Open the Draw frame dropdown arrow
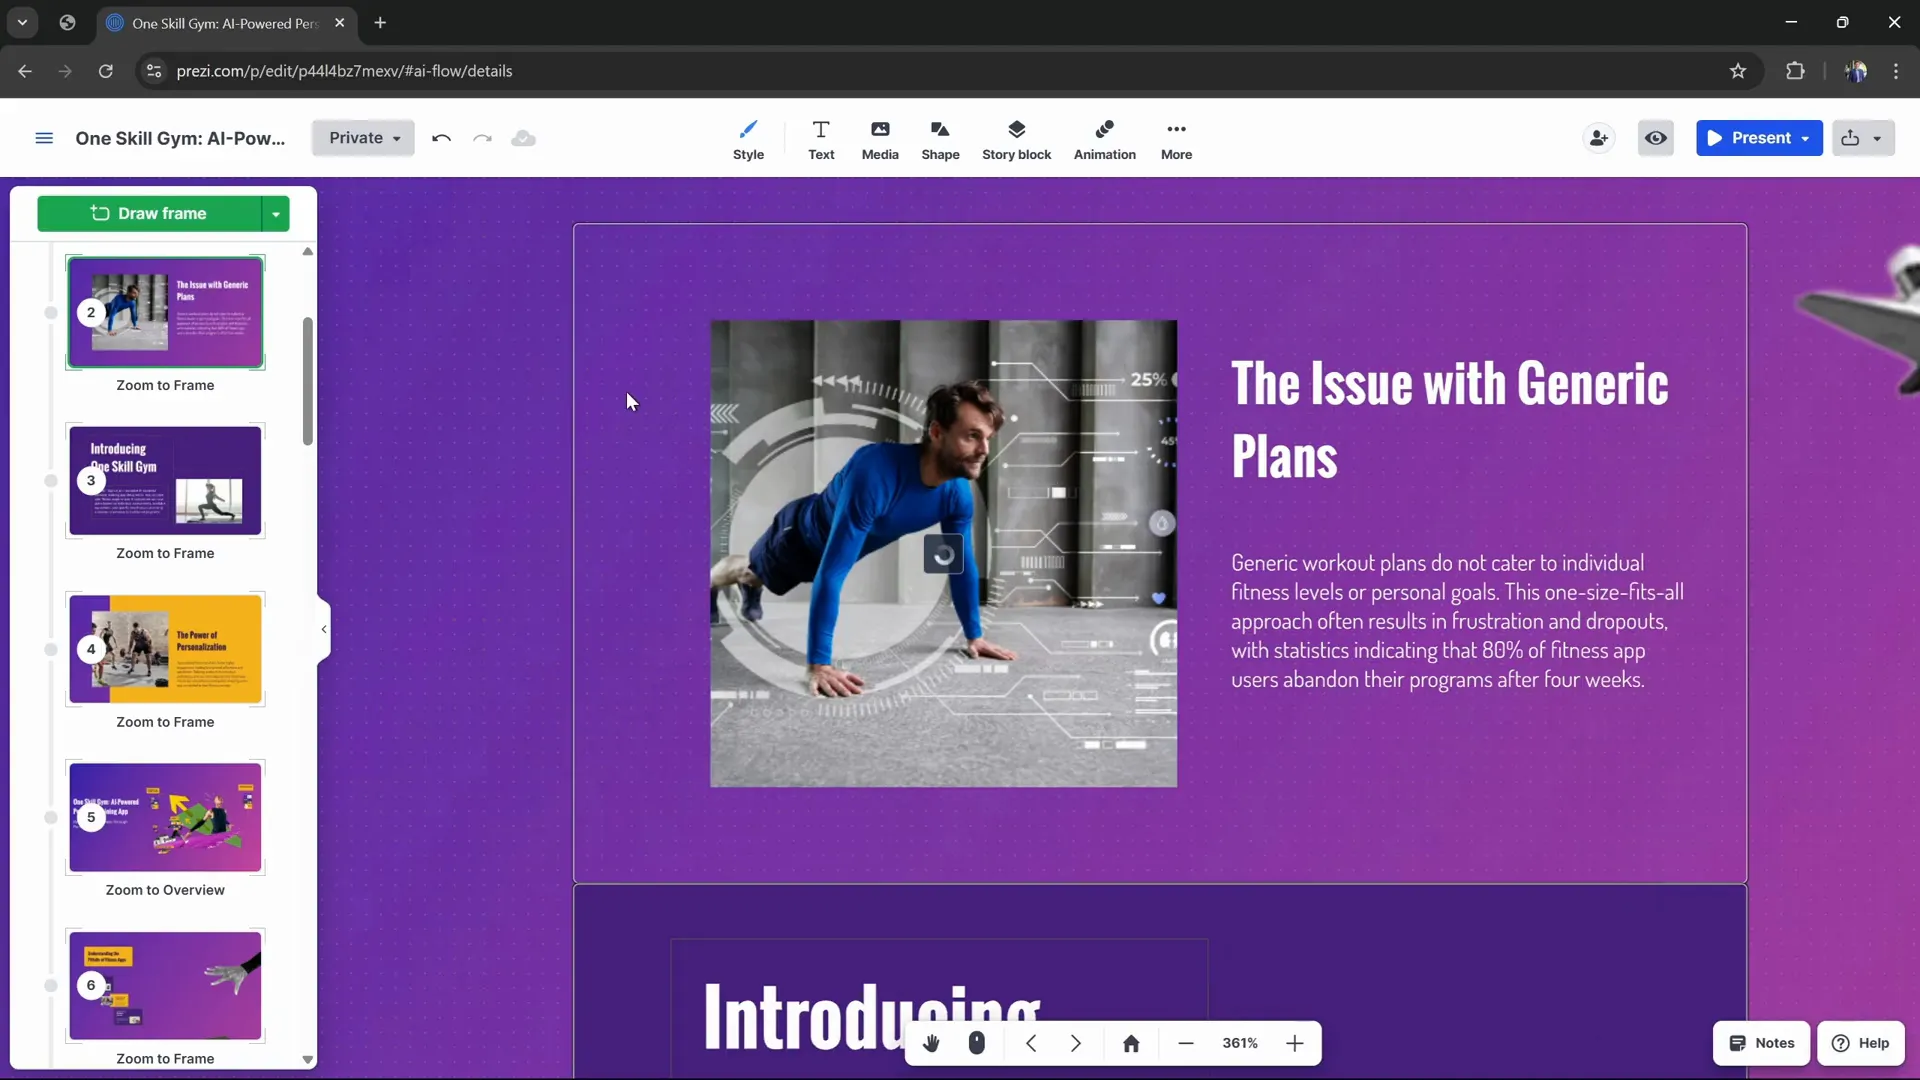 click(x=276, y=213)
